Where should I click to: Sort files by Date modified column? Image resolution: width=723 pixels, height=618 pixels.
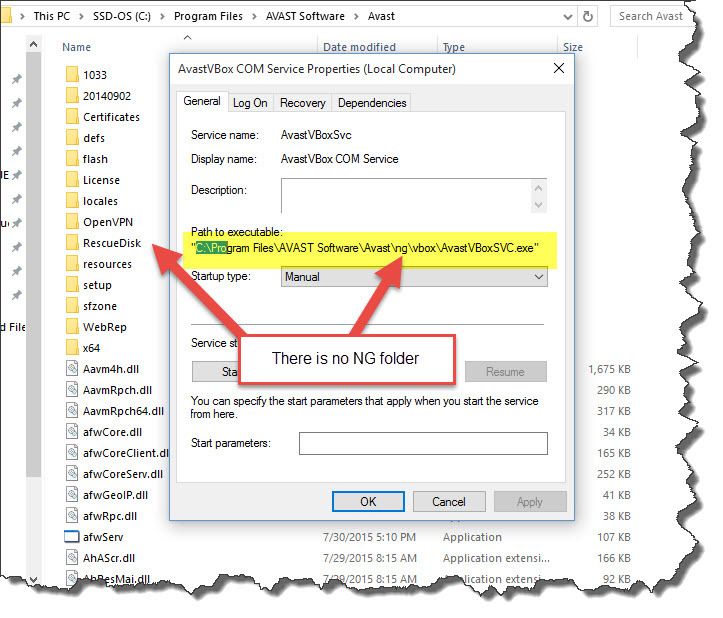tap(359, 47)
